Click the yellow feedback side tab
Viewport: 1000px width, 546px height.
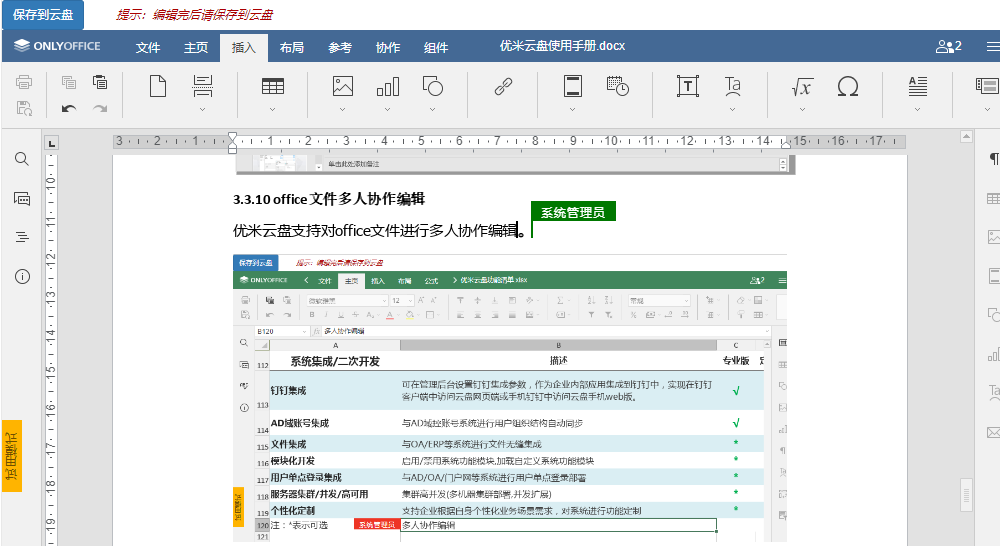(12, 456)
